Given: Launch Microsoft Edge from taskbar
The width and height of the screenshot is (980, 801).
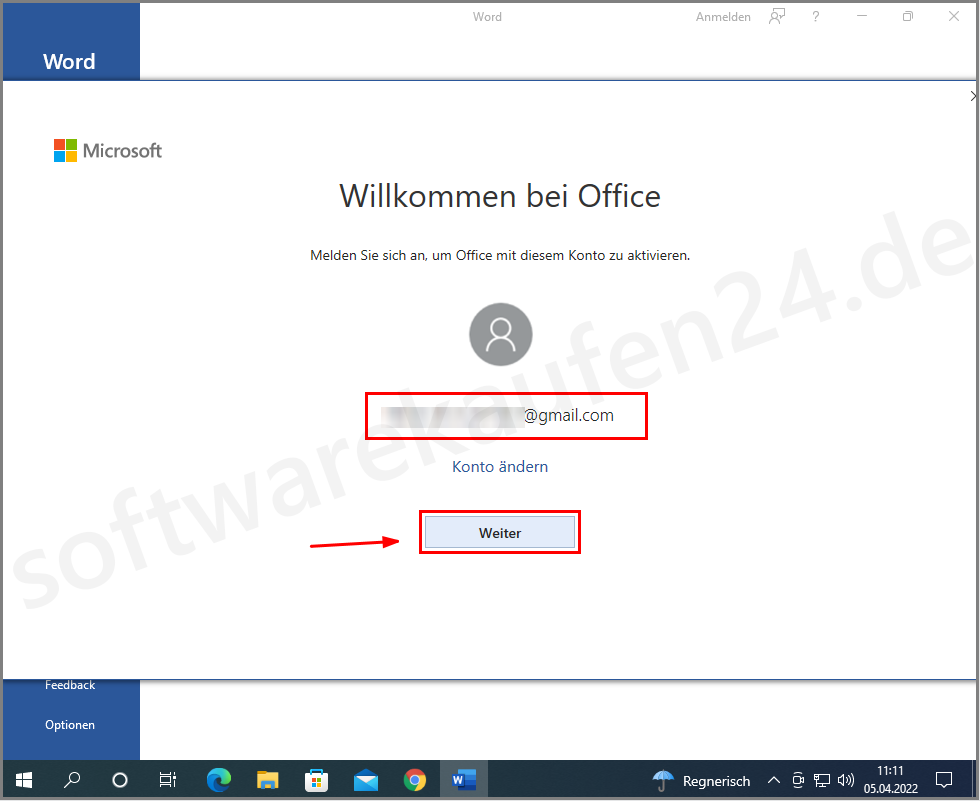Looking at the screenshot, I should 218,780.
